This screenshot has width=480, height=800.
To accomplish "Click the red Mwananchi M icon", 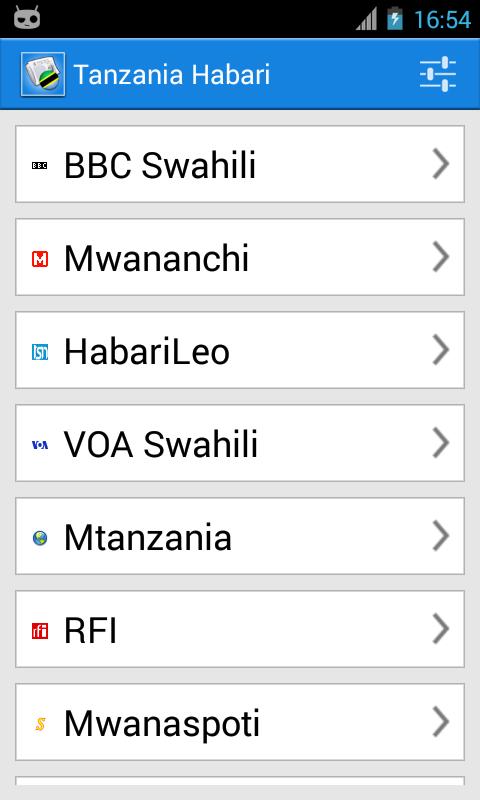I will (40, 259).
